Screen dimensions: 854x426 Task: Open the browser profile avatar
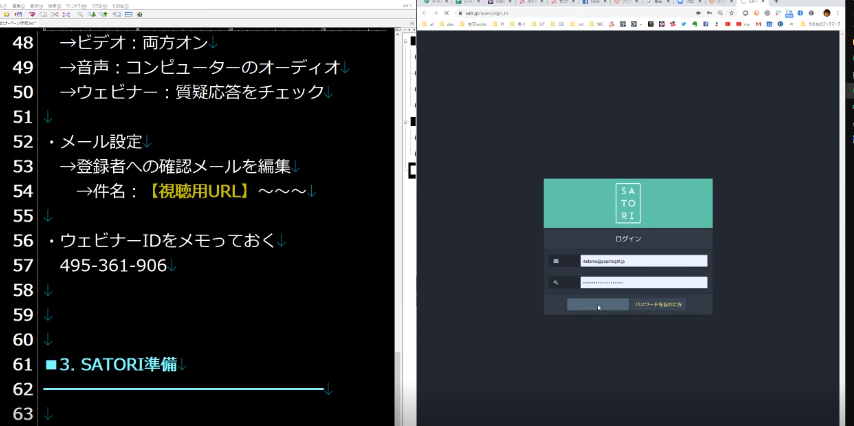(827, 12)
